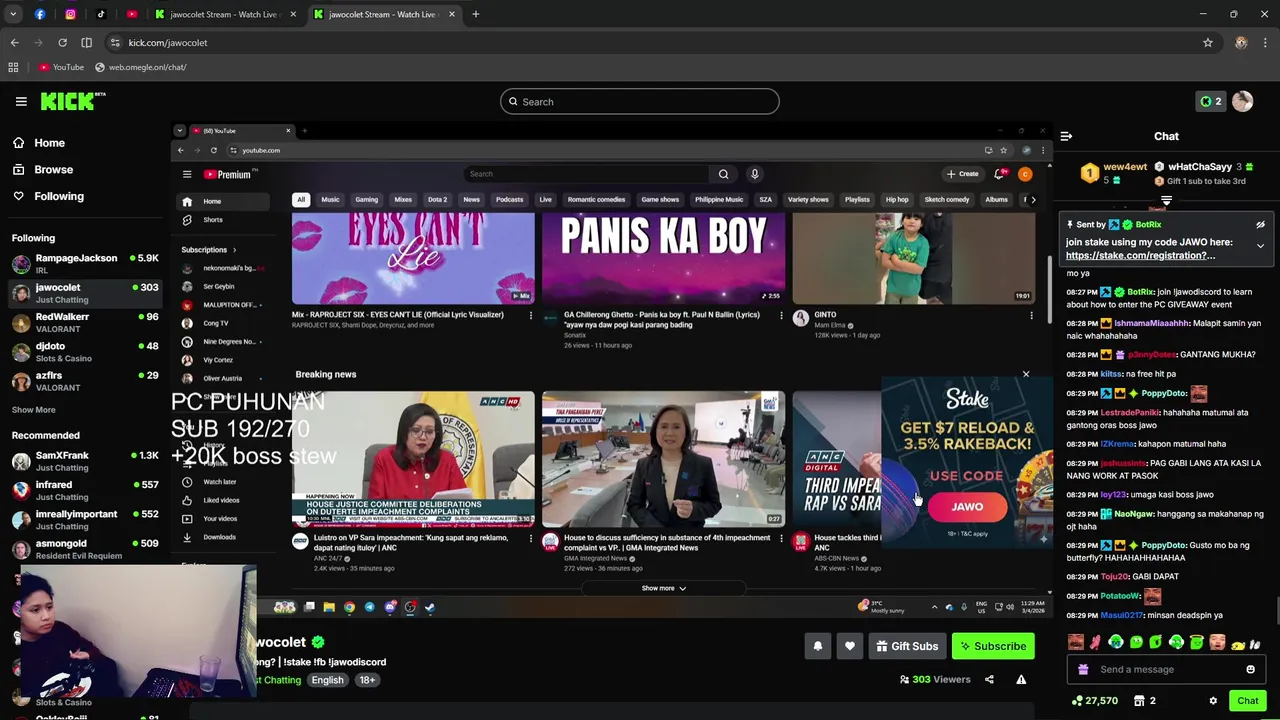This screenshot has height=720, width=1280.
Task: Click the Gift Subs button
Action: pyautogui.click(x=907, y=646)
